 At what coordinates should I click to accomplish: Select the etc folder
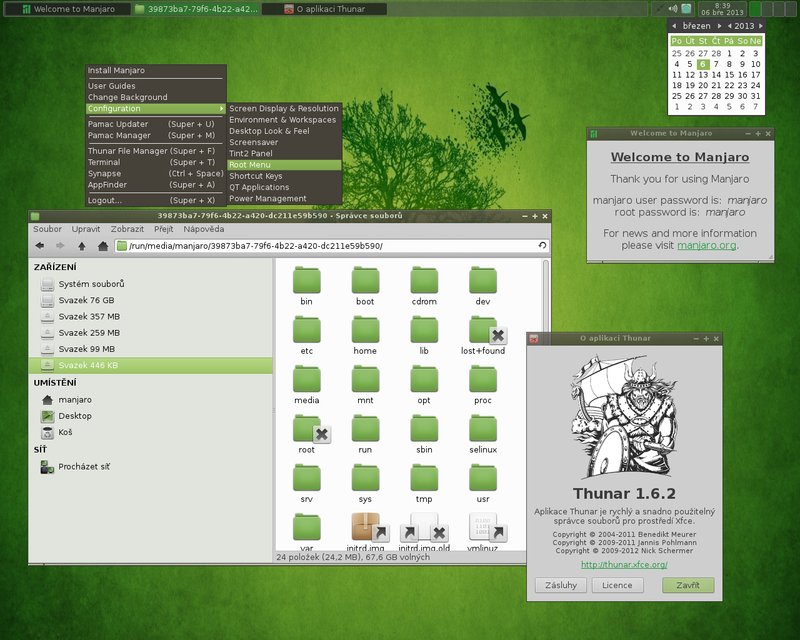tap(307, 329)
